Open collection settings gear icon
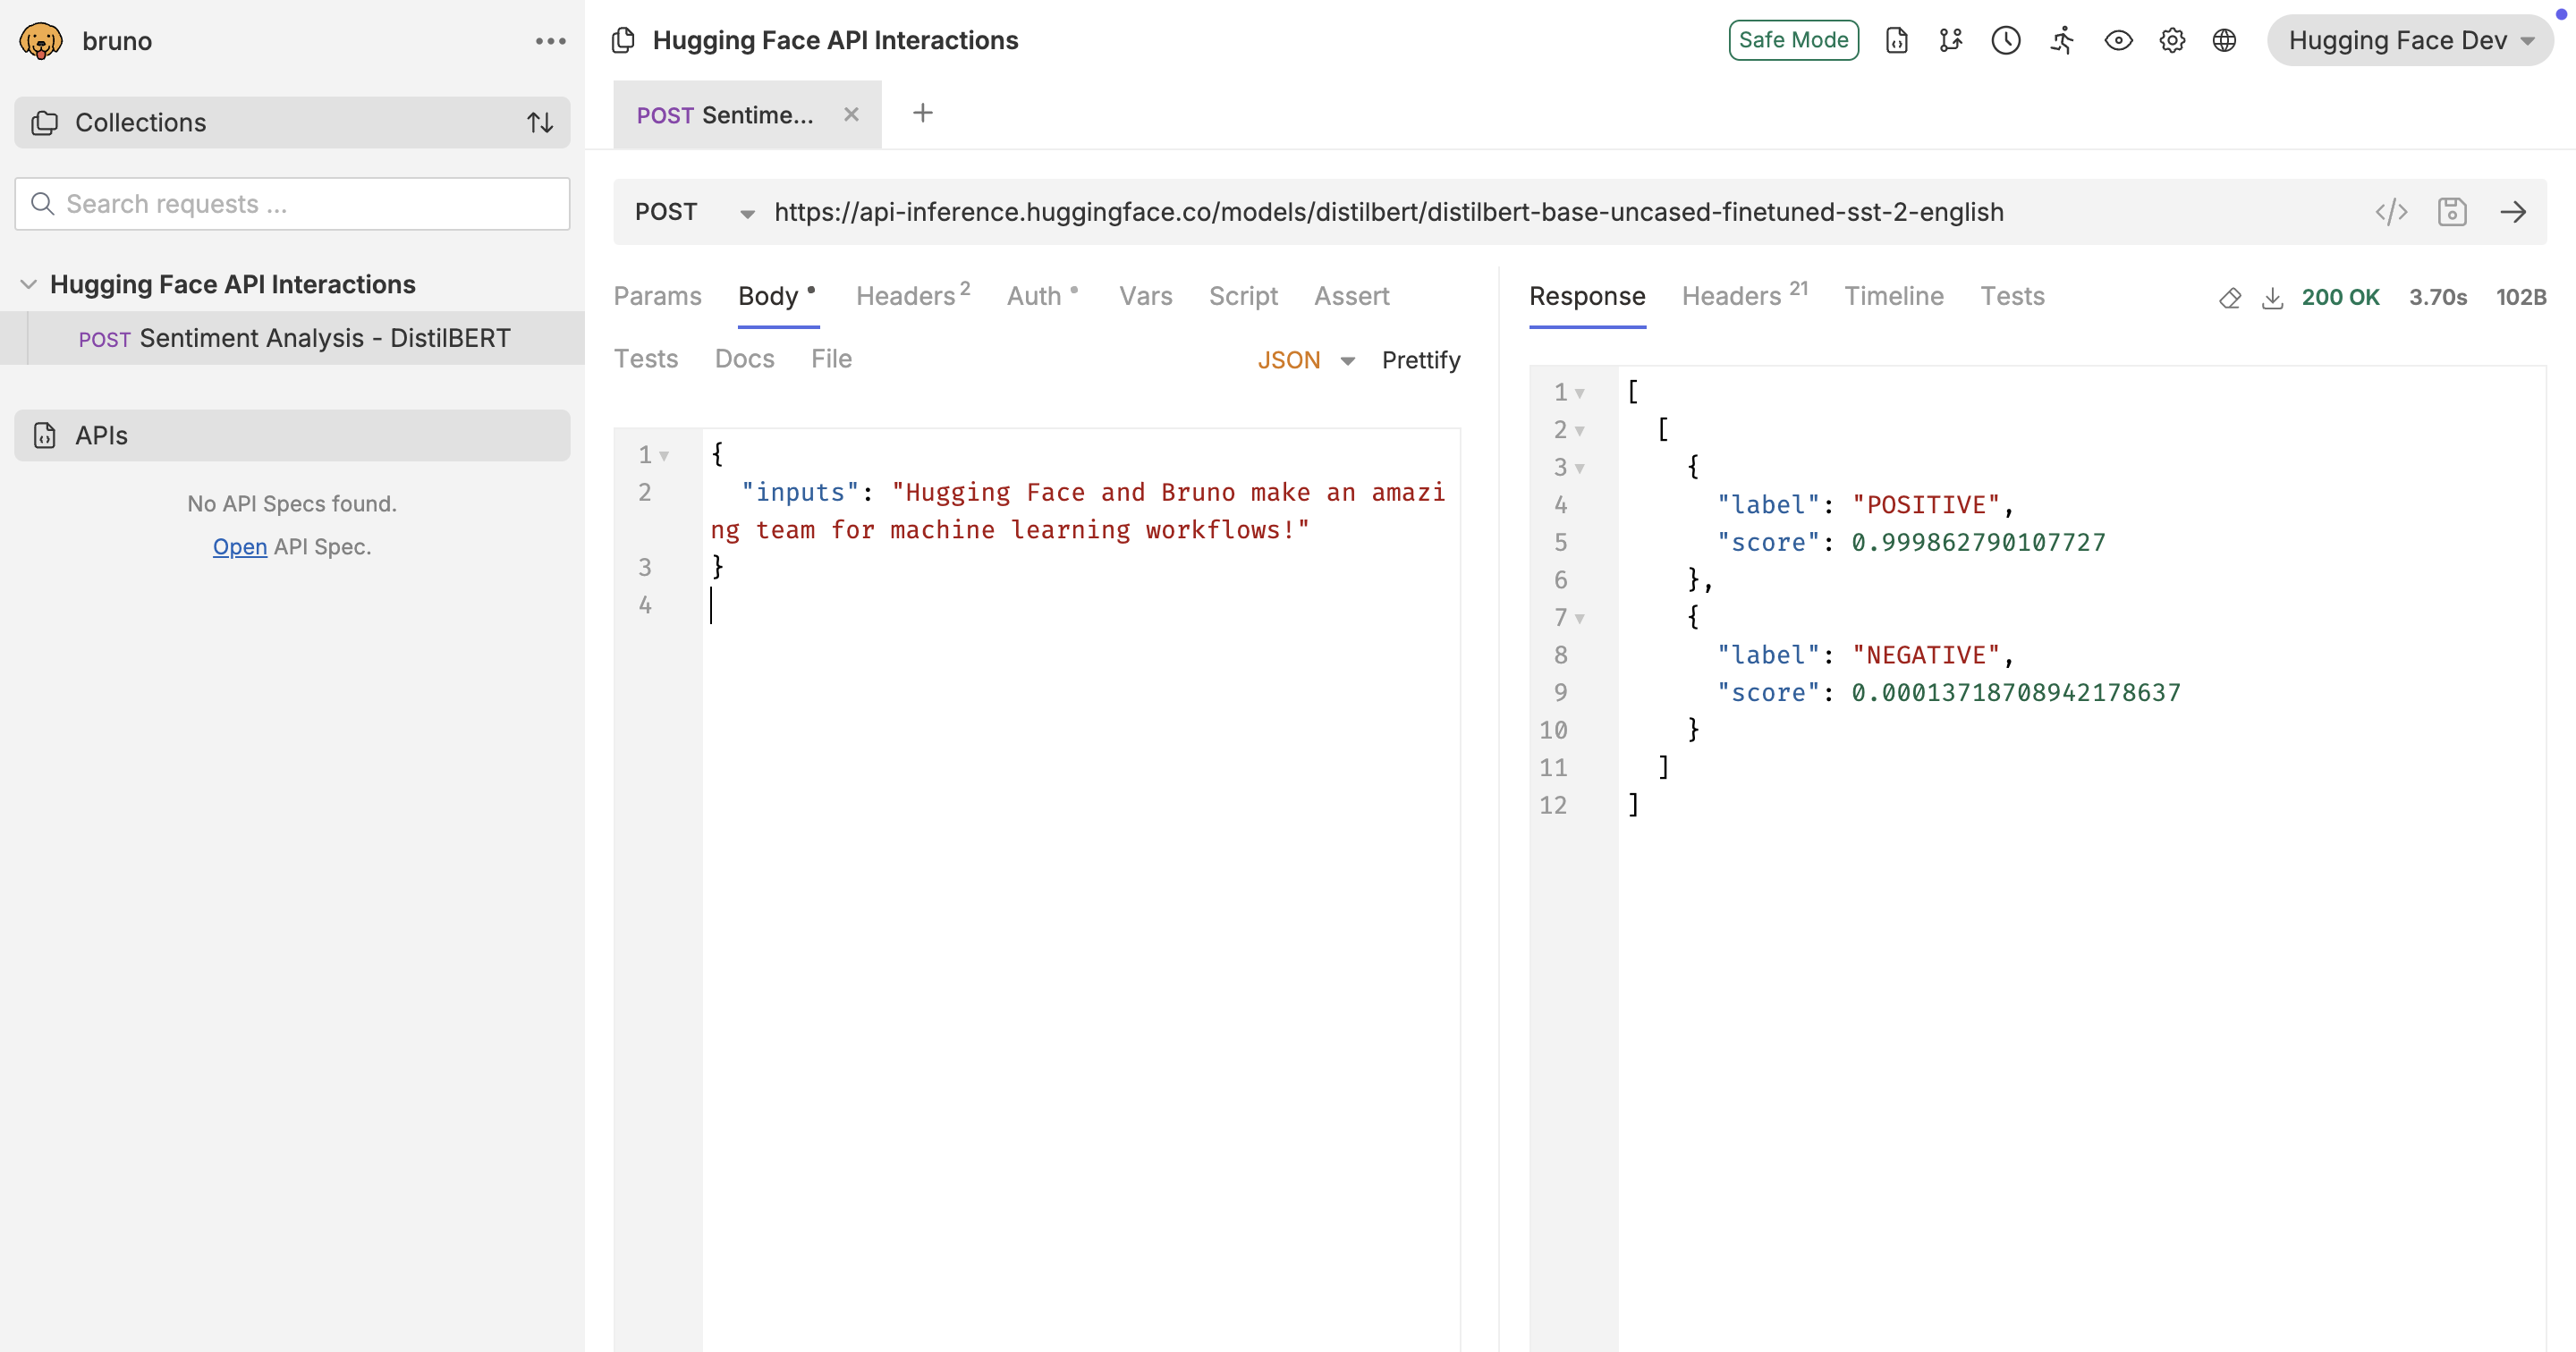Screen dimensions: 2576x1352 pos(2172,40)
